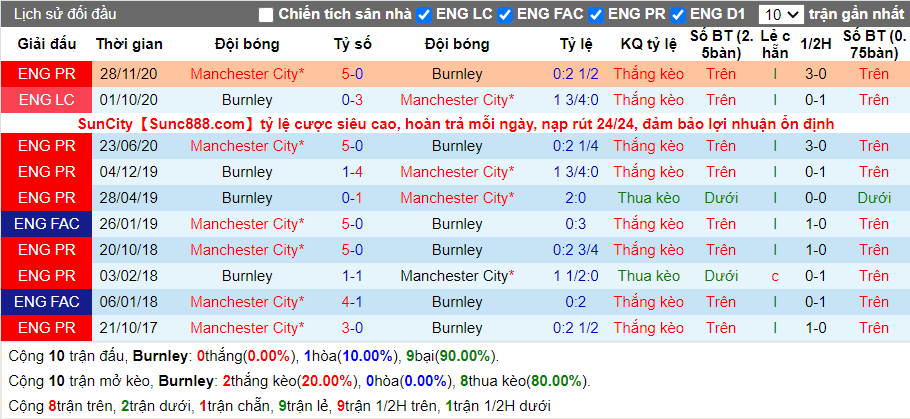Open the 1-1 score from 03/02/18
910x419 pixels.
point(352,276)
